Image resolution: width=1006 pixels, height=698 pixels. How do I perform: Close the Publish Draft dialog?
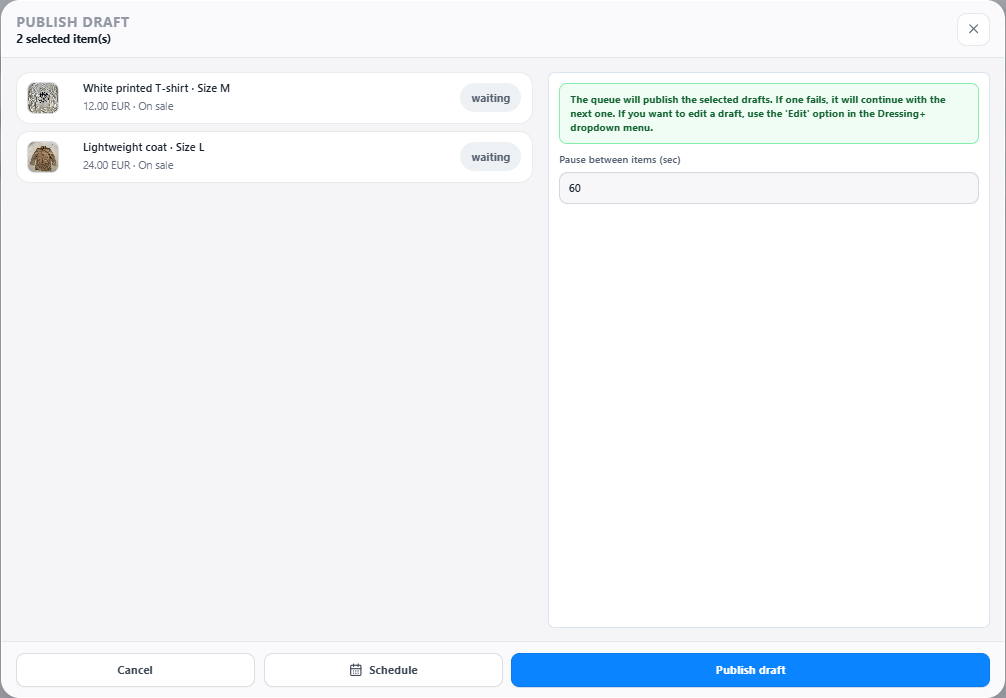click(973, 29)
